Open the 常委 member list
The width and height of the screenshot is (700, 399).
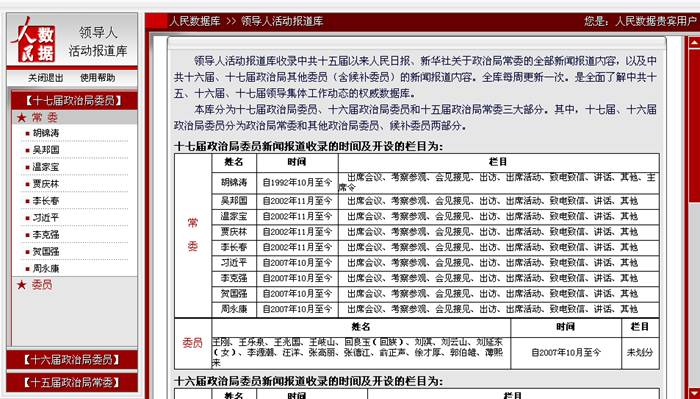click(x=45, y=118)
